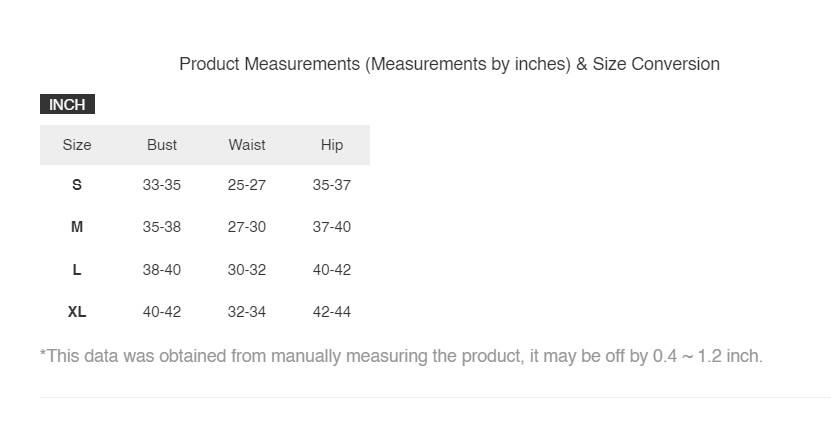Click the Size column header
The image size is (831, 448).
point(77,145)
